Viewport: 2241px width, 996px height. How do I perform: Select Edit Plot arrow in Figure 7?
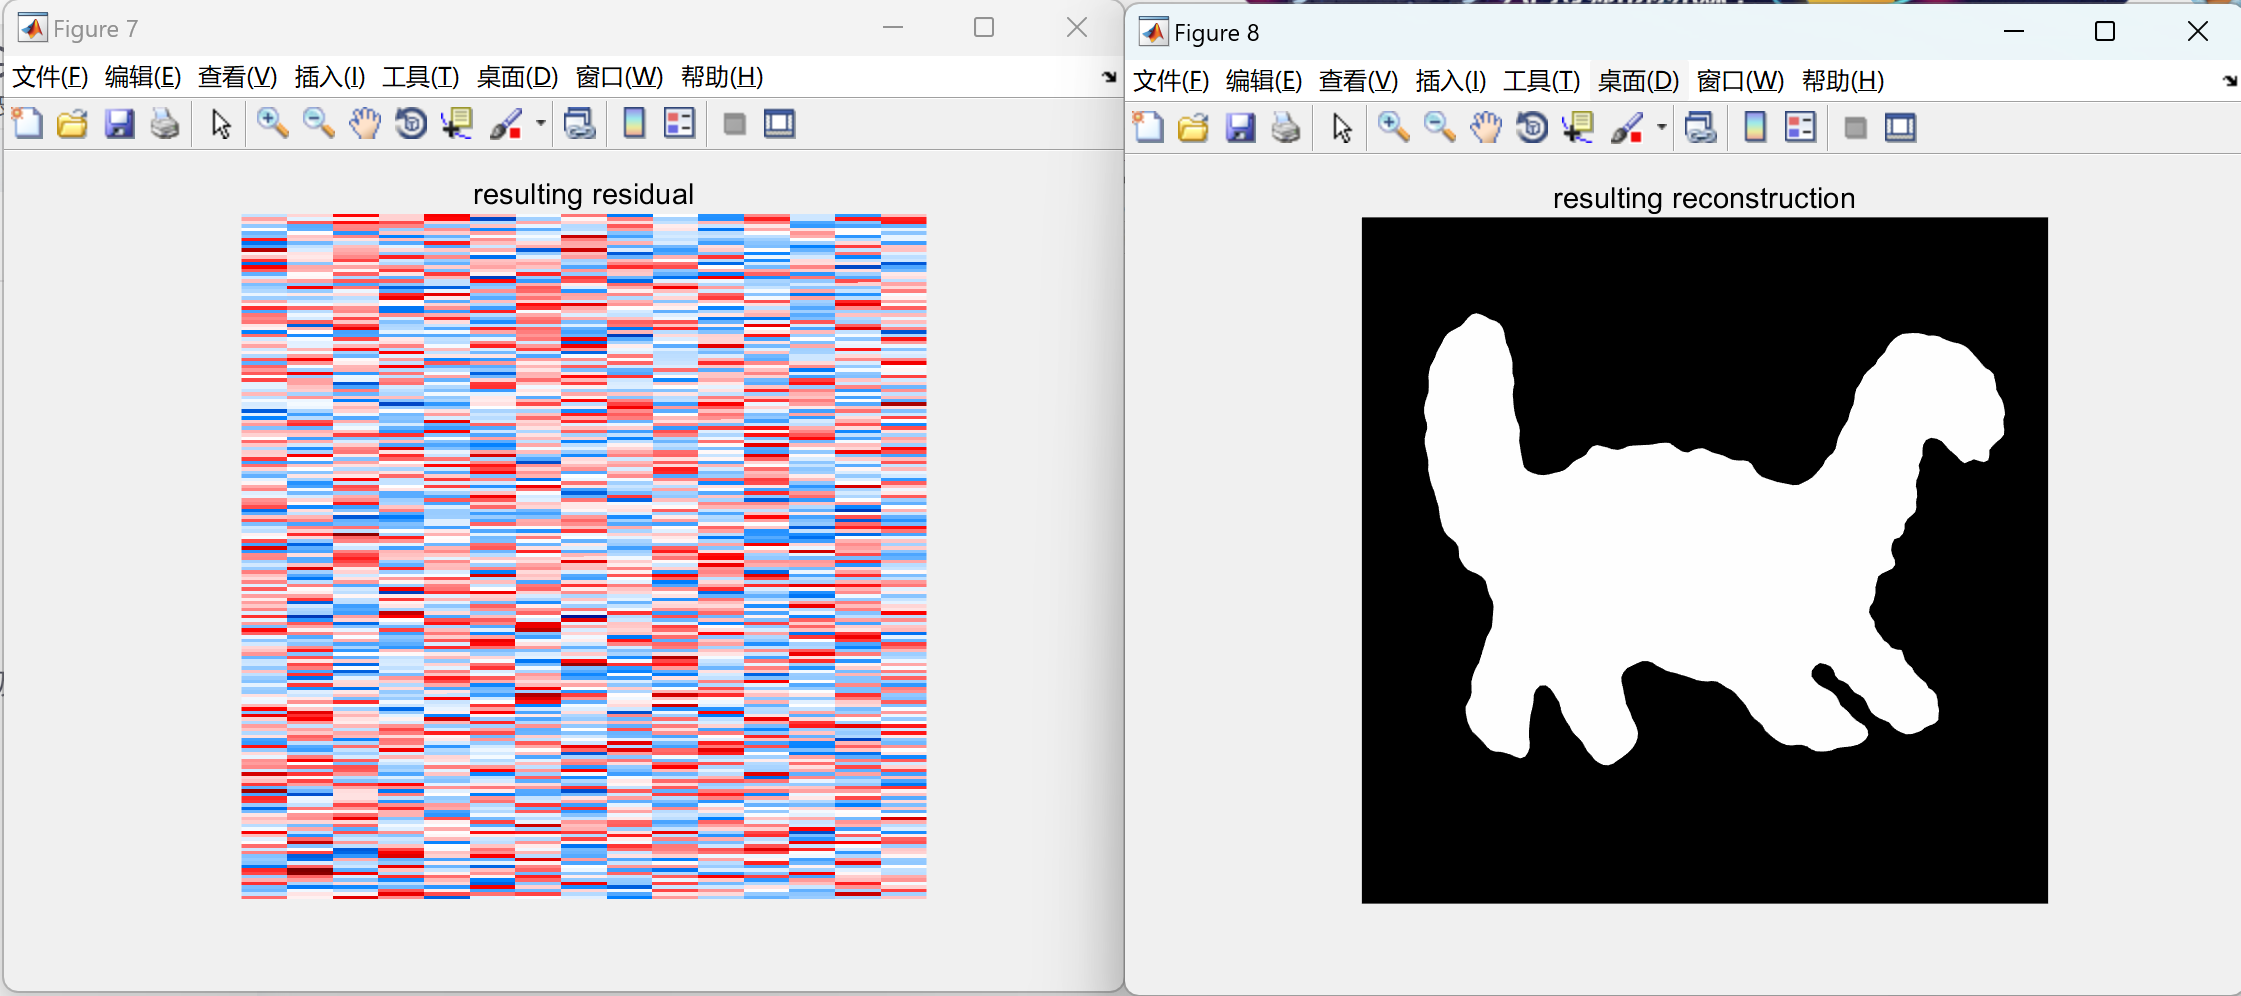pyautogui.click(x=222, y=124)
